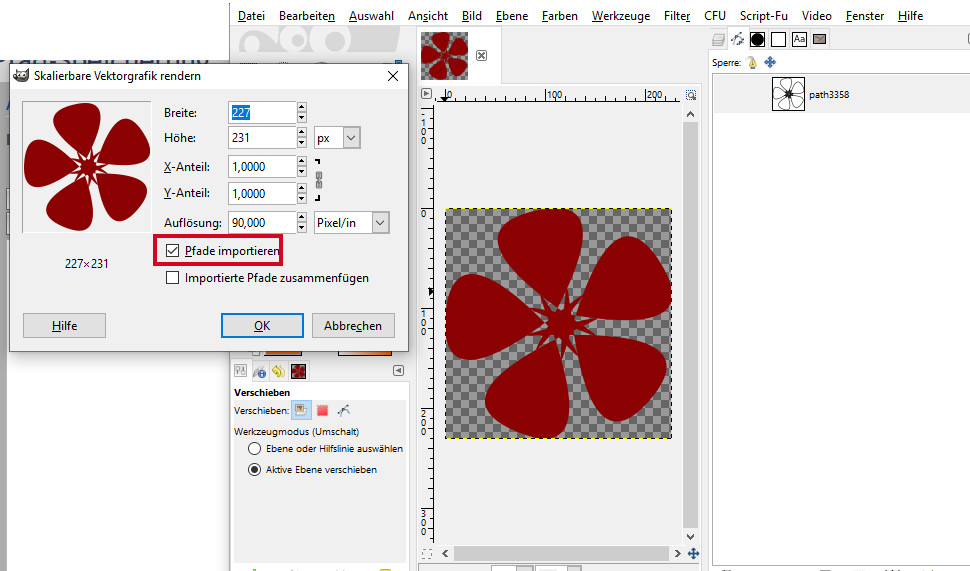Click the OK button in render dialog
Screen dimensions: 970x571
click(x=262, y=326)
